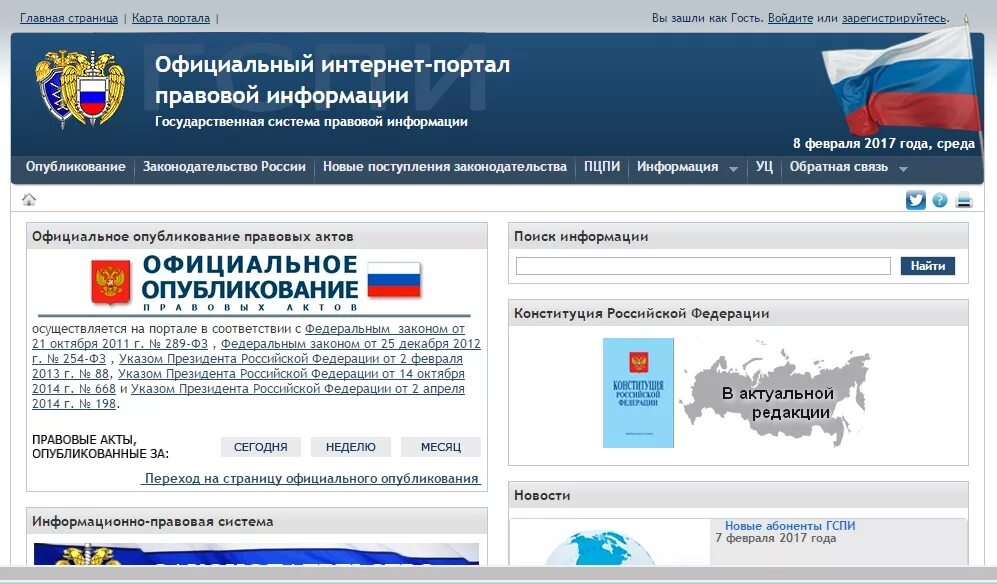The width and height of the screenshot is (997, 584).
Task: Open the Информация menu
Action: pyautogui.click(x=678, y=167)
